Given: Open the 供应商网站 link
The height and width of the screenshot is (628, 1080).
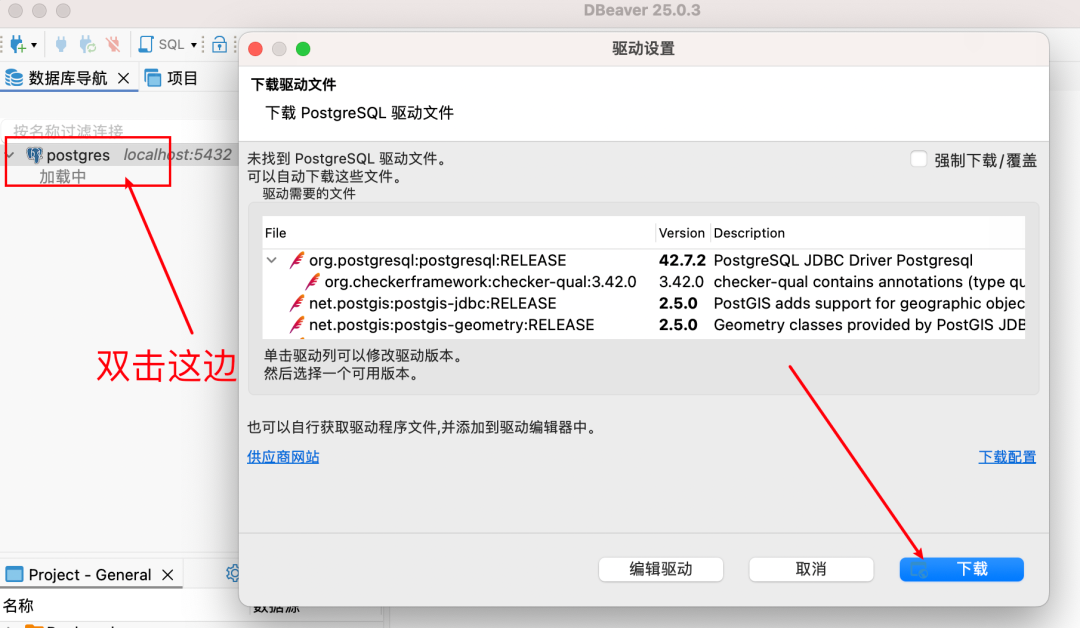Looking at the screenshot, I should (283, 457).
